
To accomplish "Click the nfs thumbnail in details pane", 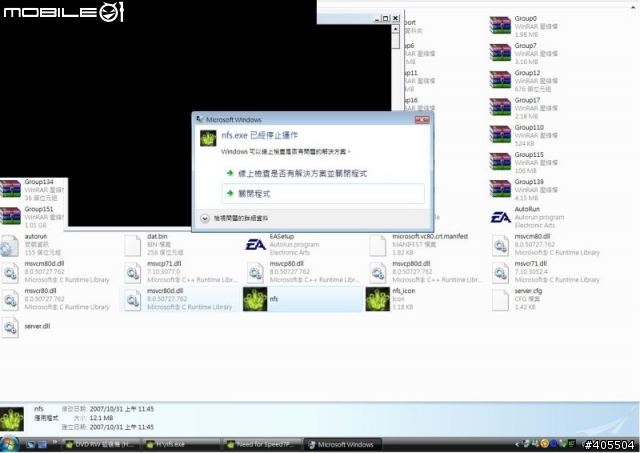I will (12, 419).
